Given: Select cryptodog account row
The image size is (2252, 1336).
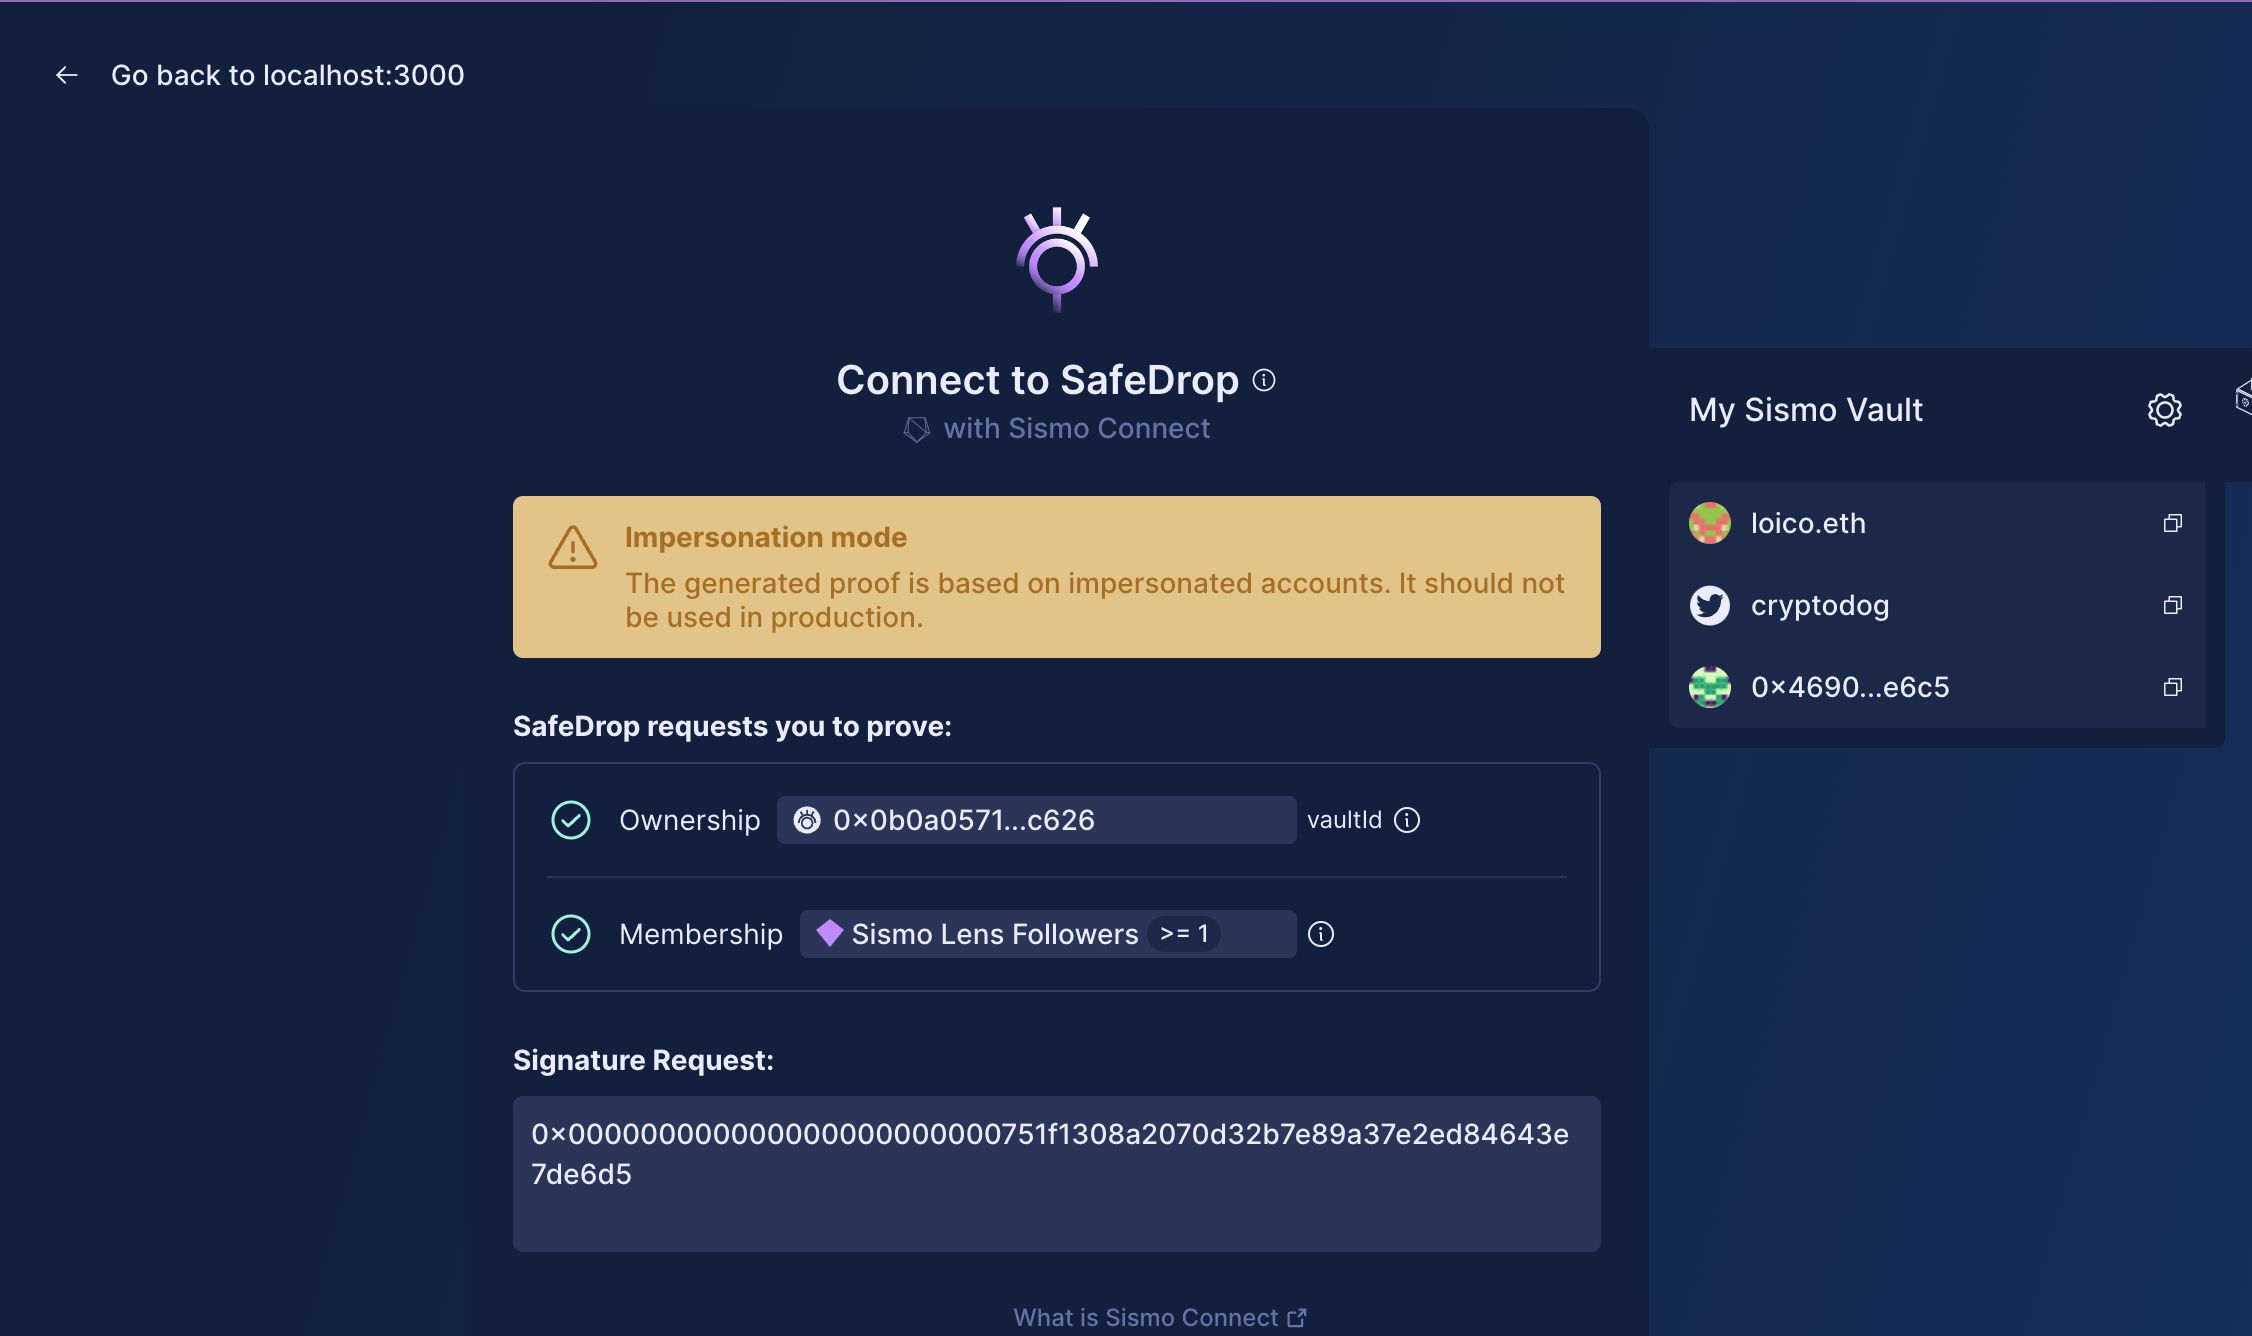Looking at the screenshot, I should (1936, 605).
